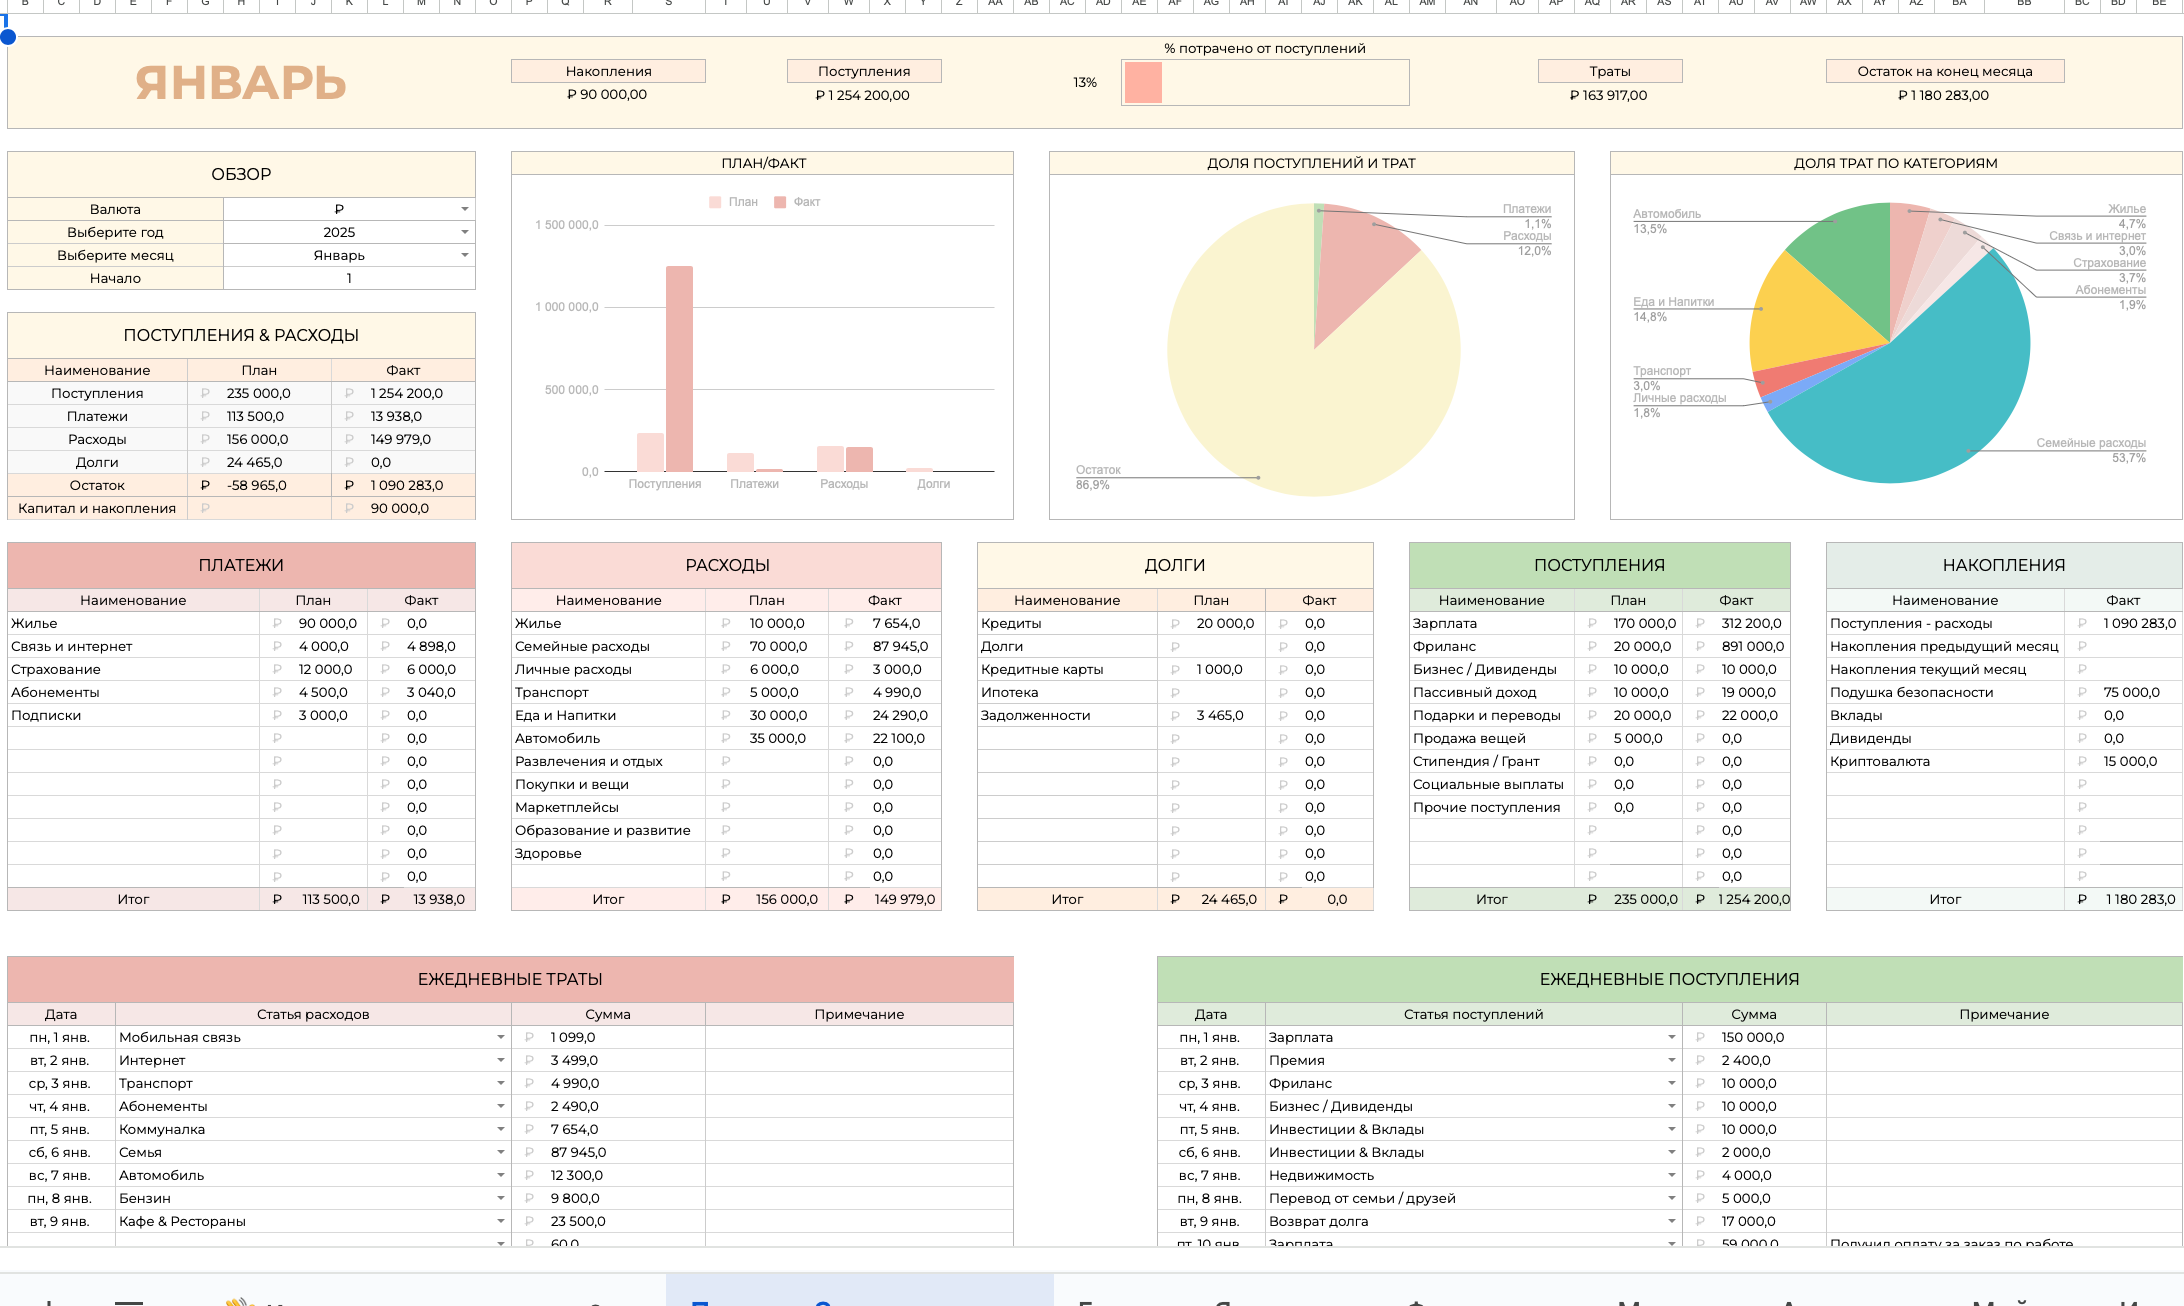The image size is (2184, 1306).
Task: Click the % потрачено progress bar
Action: tap(1265, 82)
